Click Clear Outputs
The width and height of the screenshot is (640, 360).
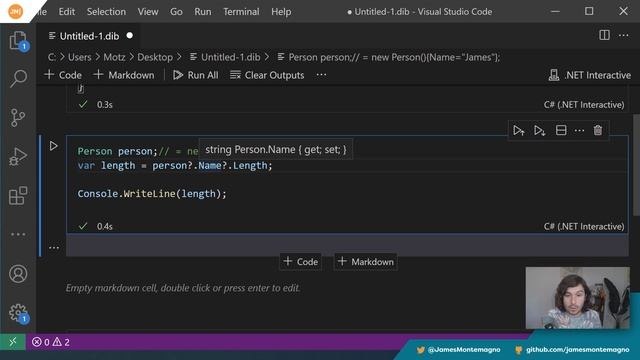[267, 75]
